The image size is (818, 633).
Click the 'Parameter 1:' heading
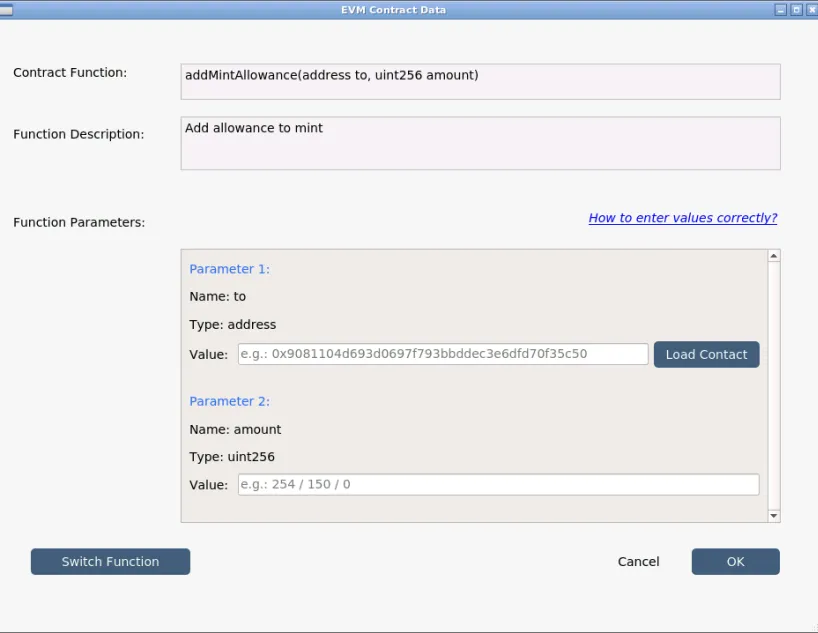point(230,269)
